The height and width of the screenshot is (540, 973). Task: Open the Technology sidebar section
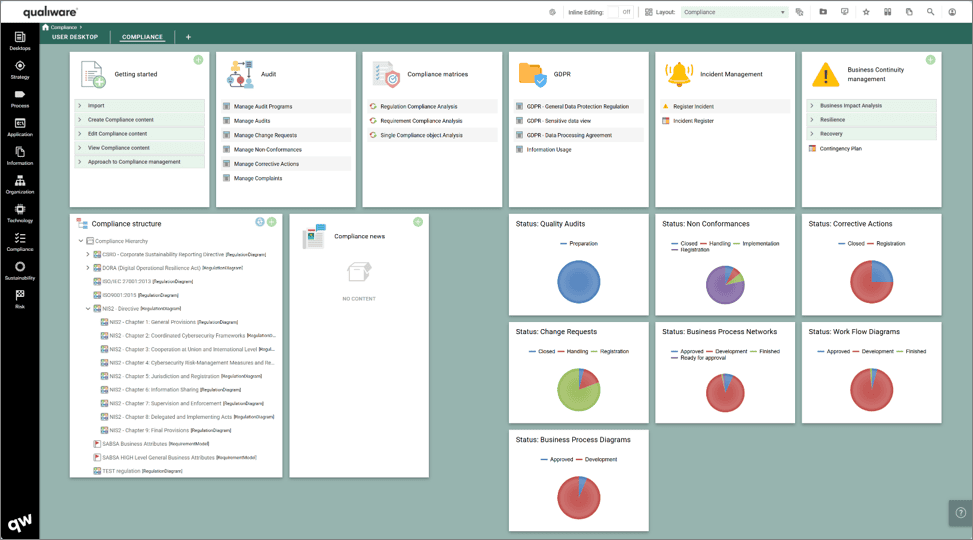19,213
